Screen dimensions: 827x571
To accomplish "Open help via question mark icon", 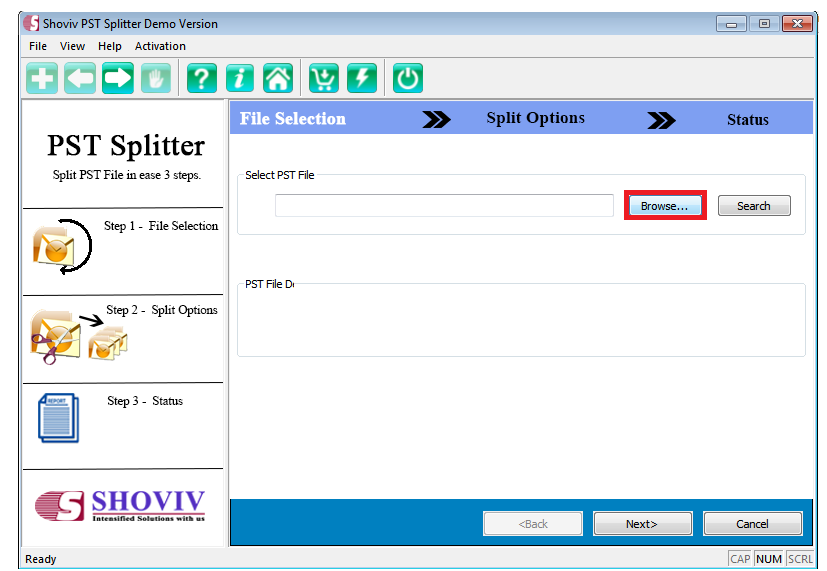I will pyautogui.click(x=202, y=79).
